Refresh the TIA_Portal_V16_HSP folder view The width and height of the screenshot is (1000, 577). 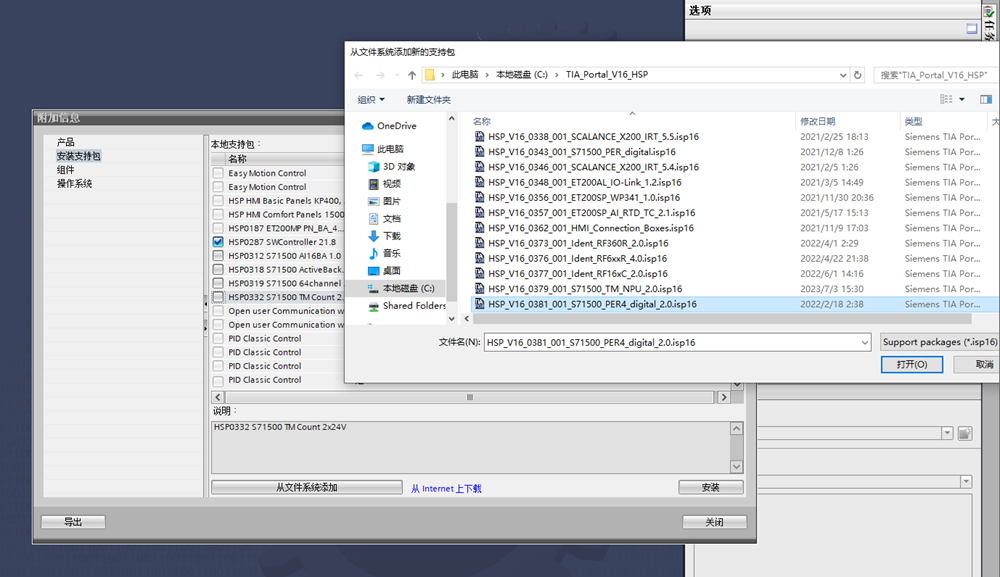pyautogui.click(x=858, y=75)
